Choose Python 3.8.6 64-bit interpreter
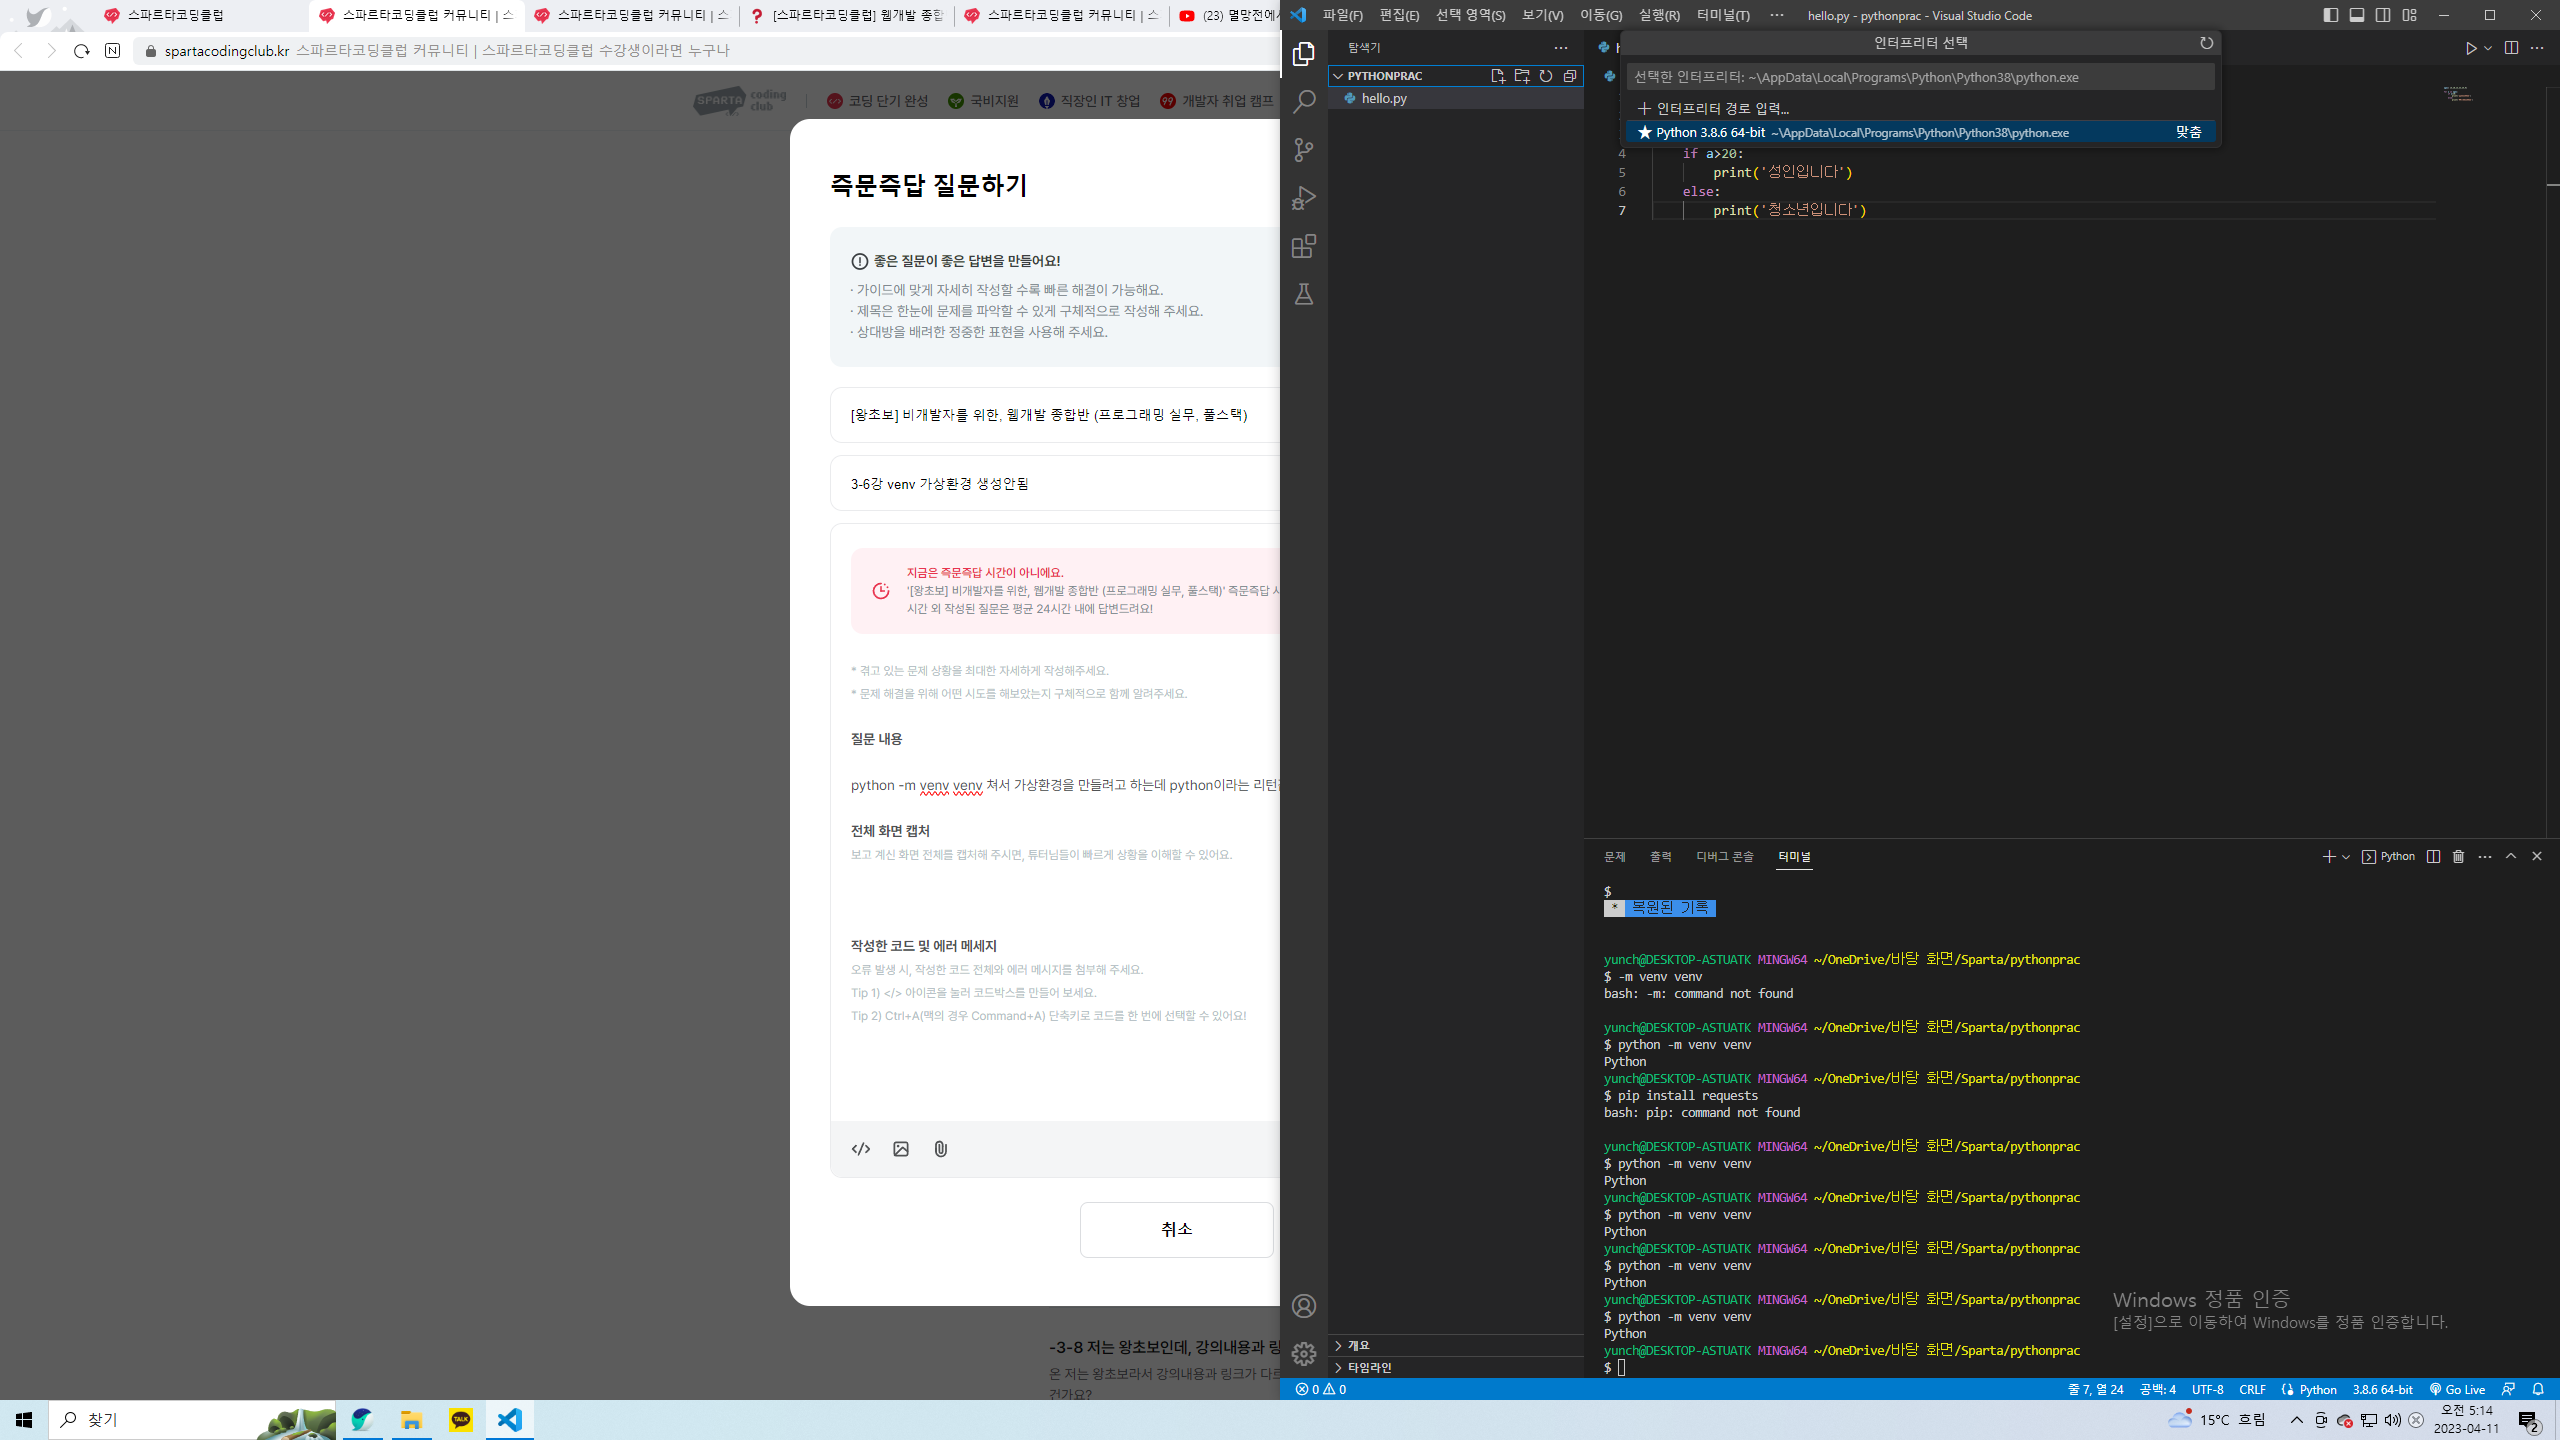Screen dimensions: 2560x1440 click(1920, 132)
